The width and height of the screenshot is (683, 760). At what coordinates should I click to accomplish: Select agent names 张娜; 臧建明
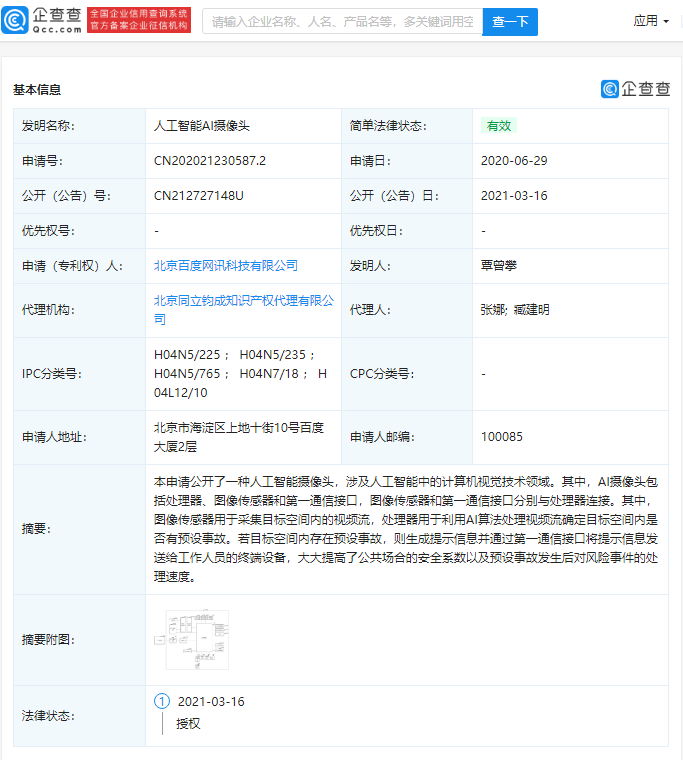tap(515, 310)
